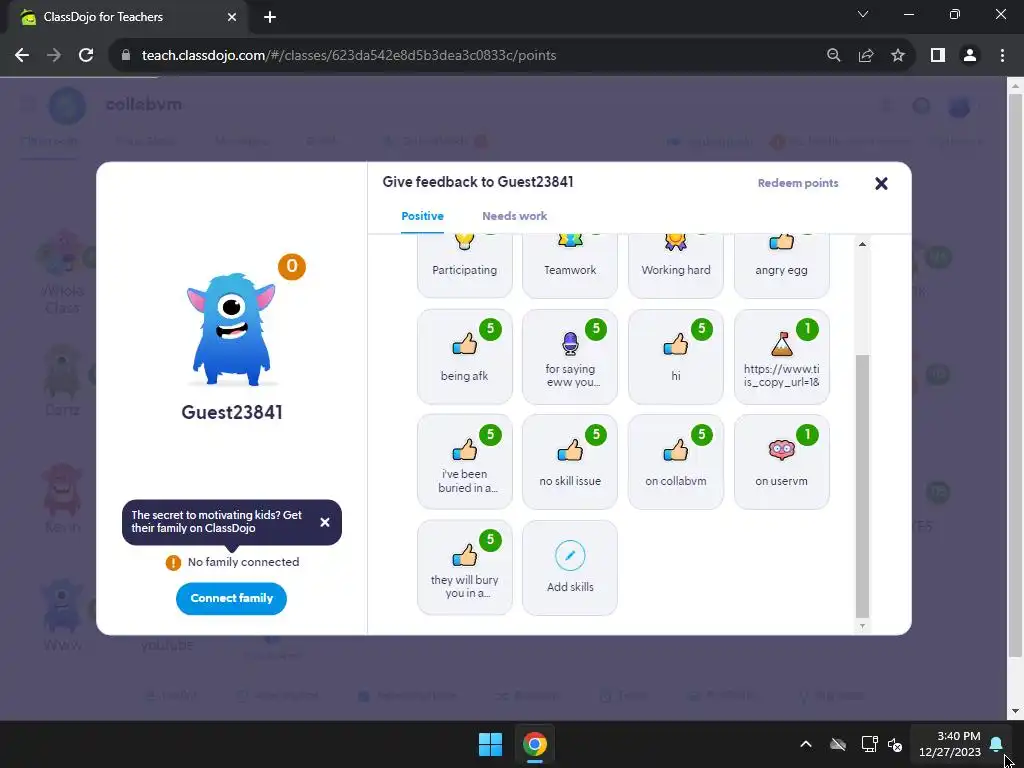This screenshot has height=768, width=1024.
Task: Open the Chrome three-dot menu
Action: (x=1002, y=56)
